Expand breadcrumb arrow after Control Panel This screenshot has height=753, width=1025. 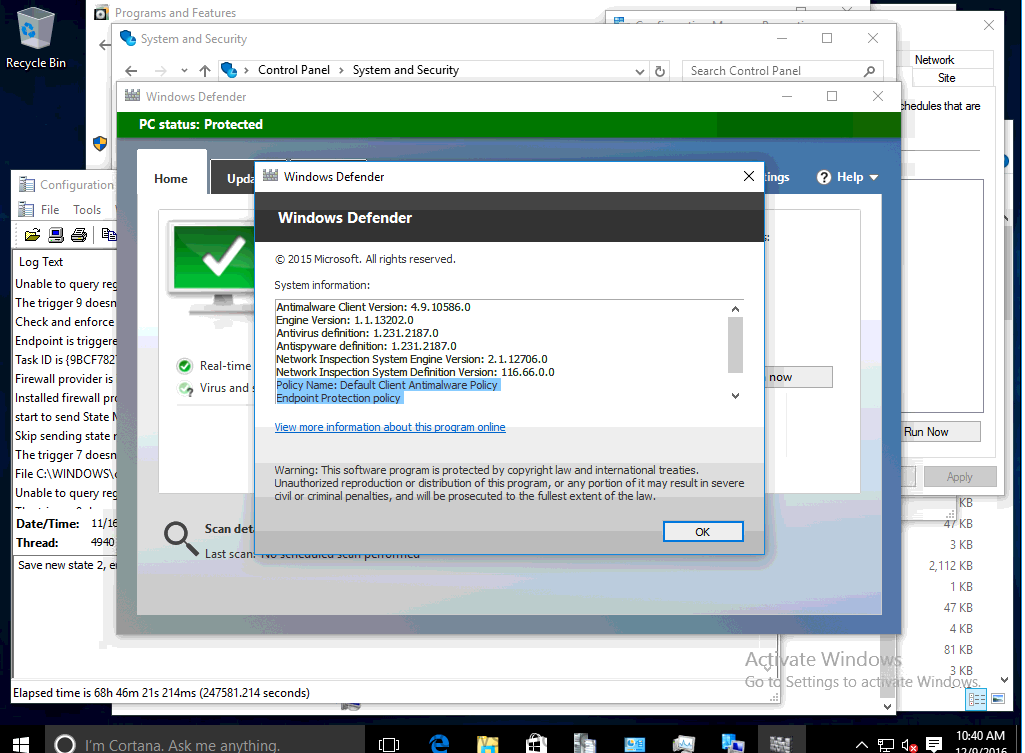[x=341, y=71]
